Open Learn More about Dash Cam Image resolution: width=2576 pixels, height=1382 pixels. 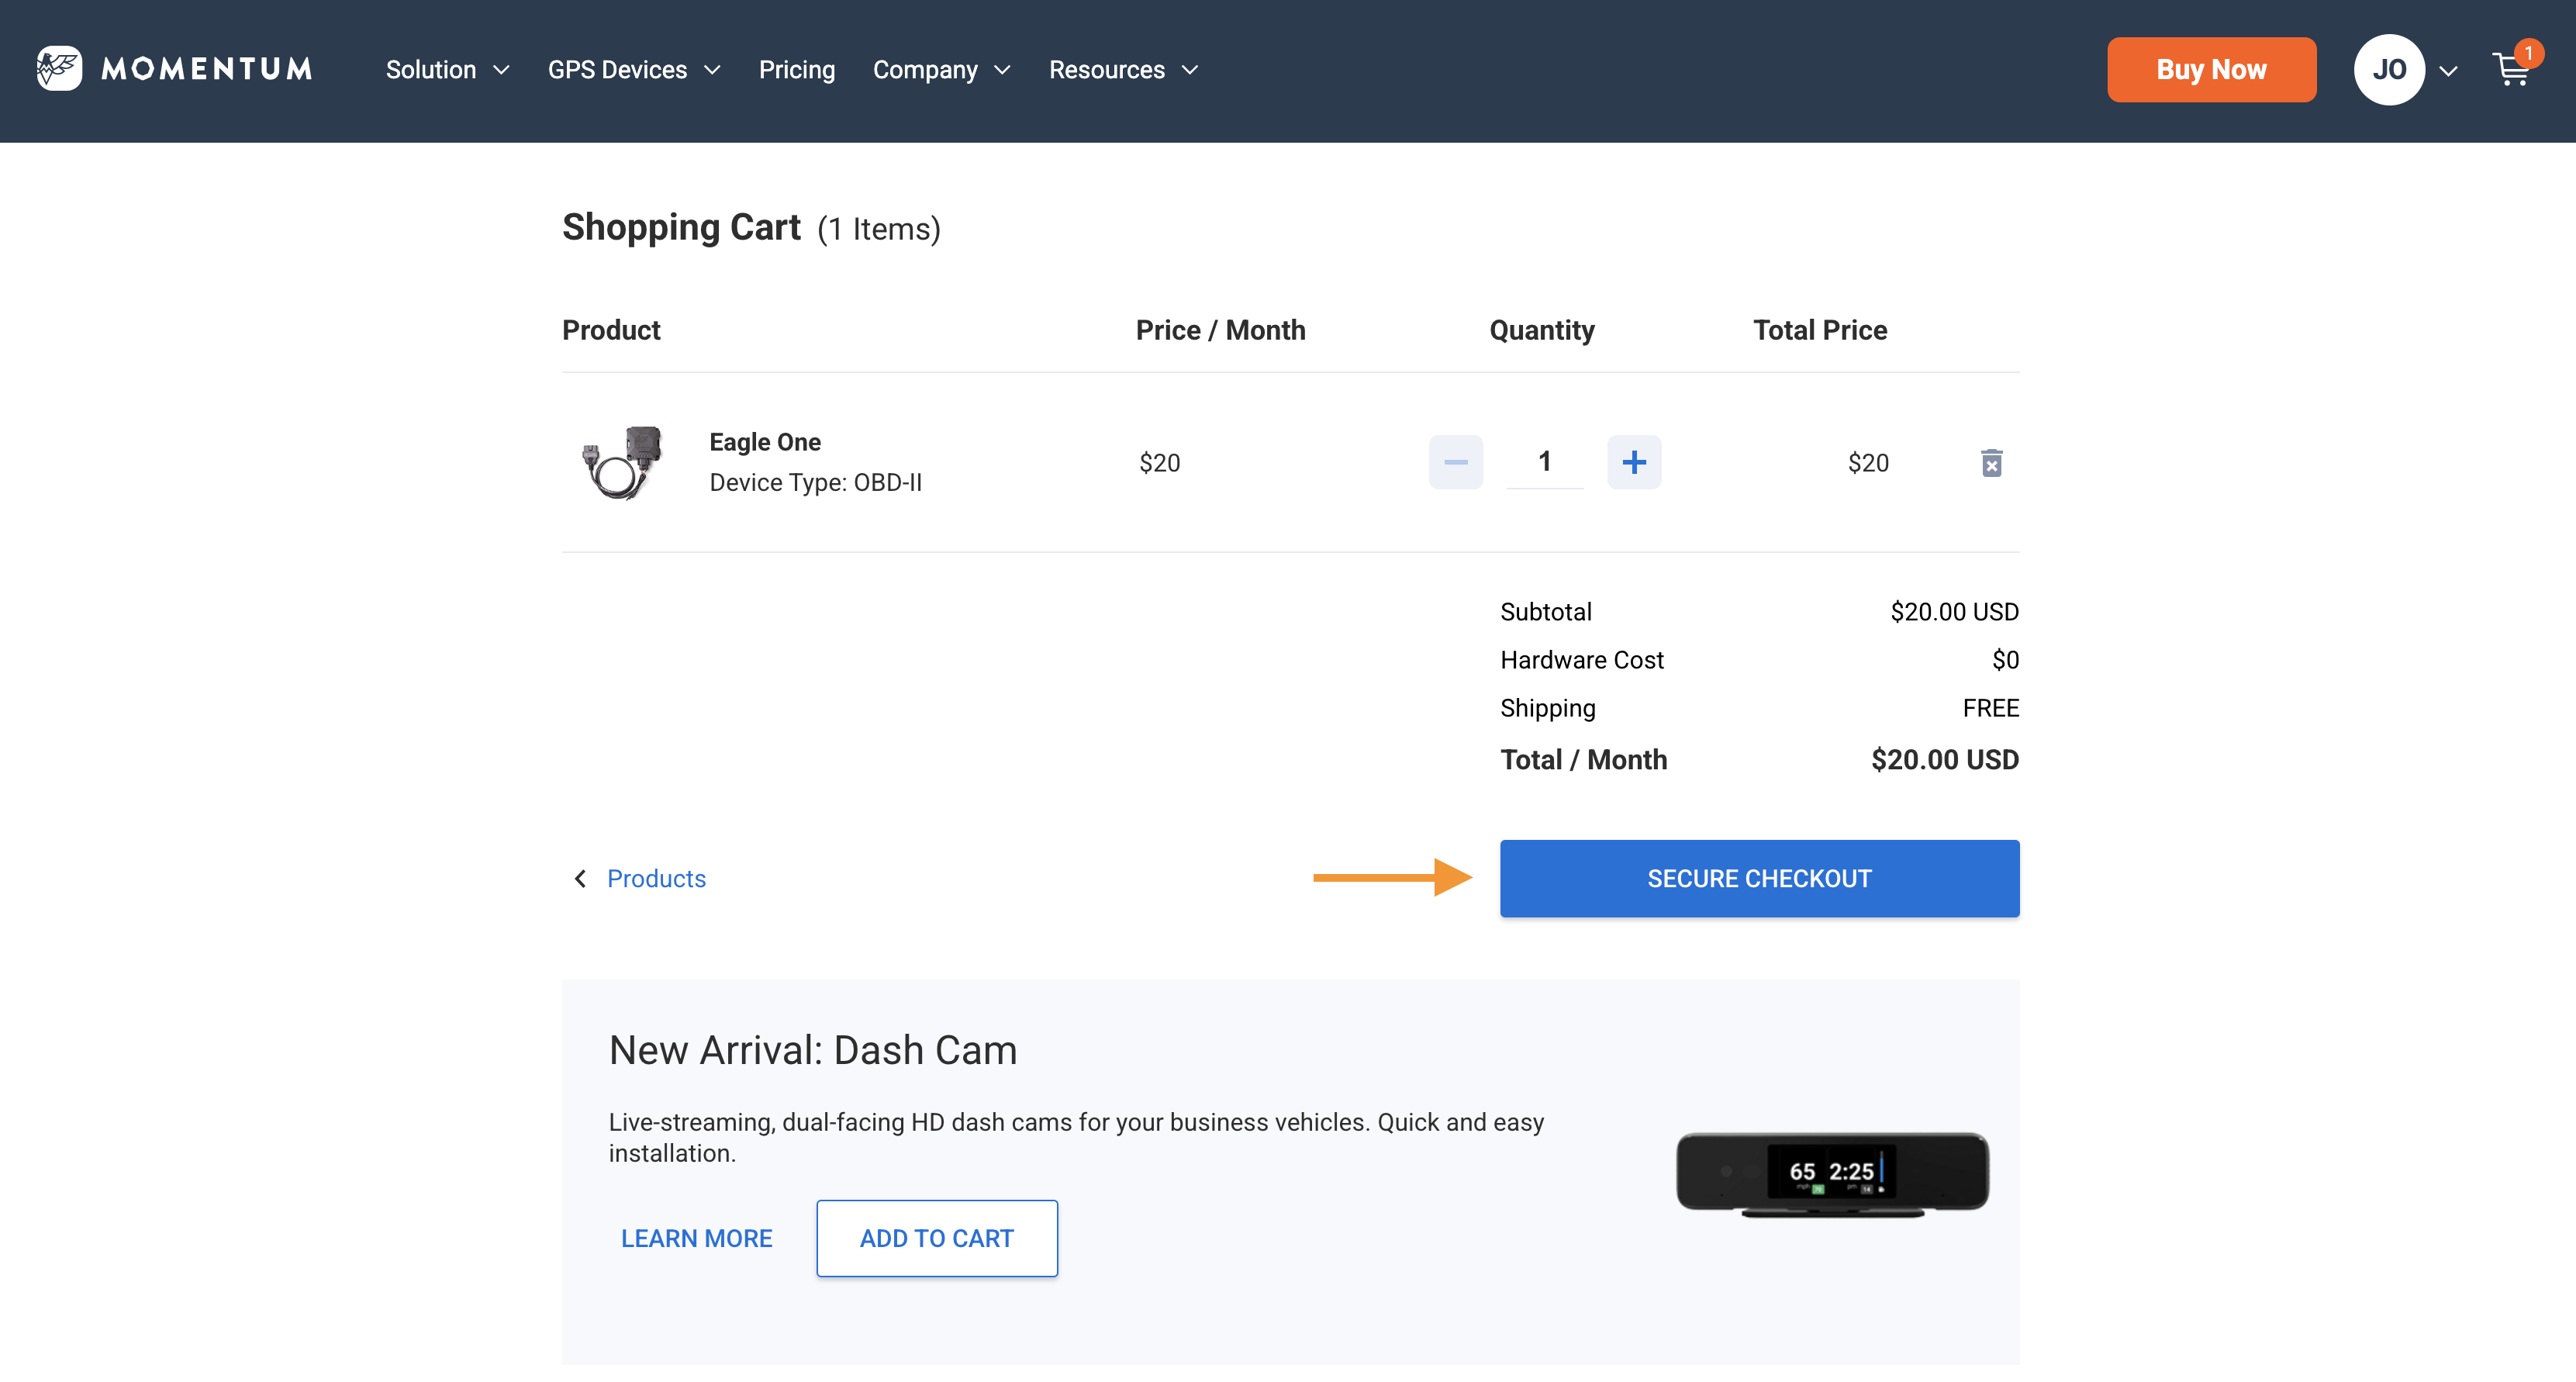(x=696, y=1238)
